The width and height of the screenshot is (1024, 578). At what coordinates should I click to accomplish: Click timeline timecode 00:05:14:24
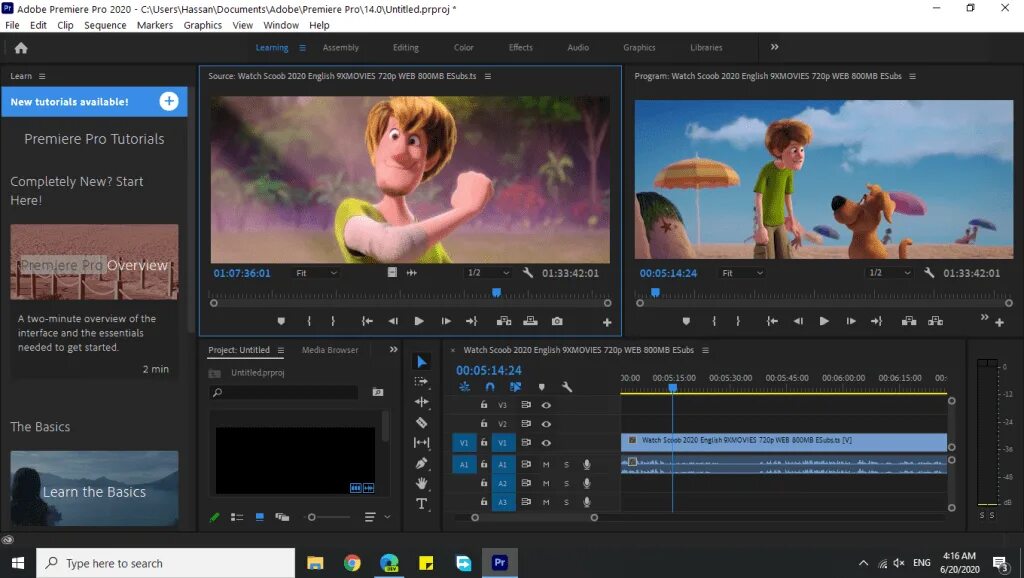tap(488, 370)
